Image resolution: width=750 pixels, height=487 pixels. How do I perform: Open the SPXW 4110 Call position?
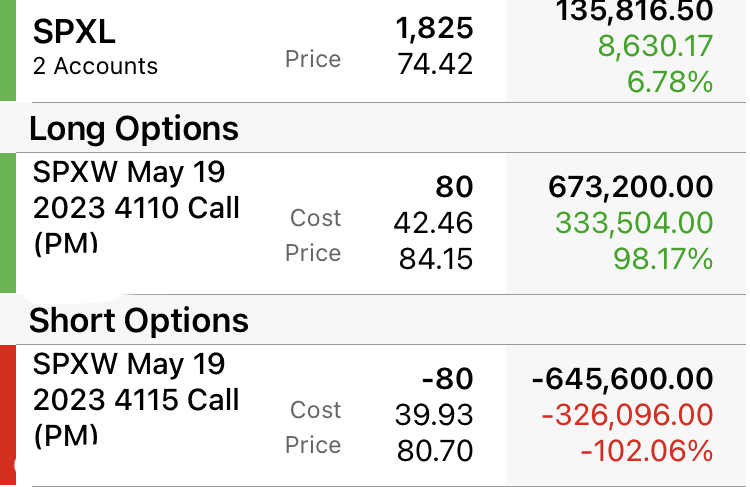pos(136,208)
